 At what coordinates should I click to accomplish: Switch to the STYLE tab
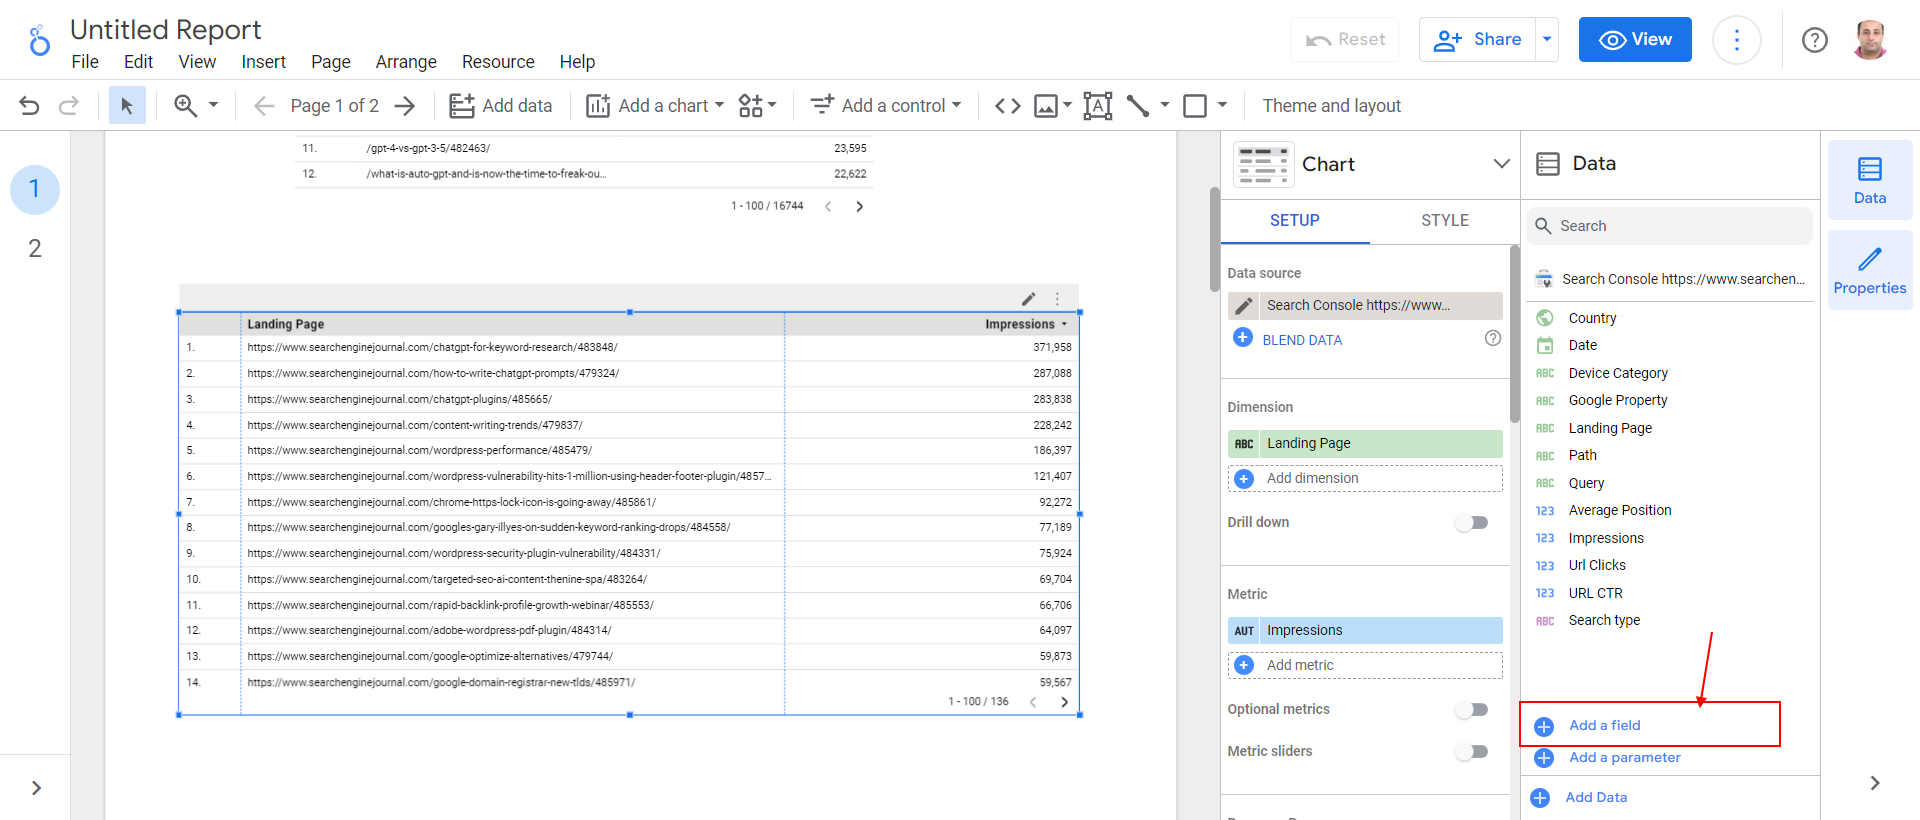[1445, 220]
